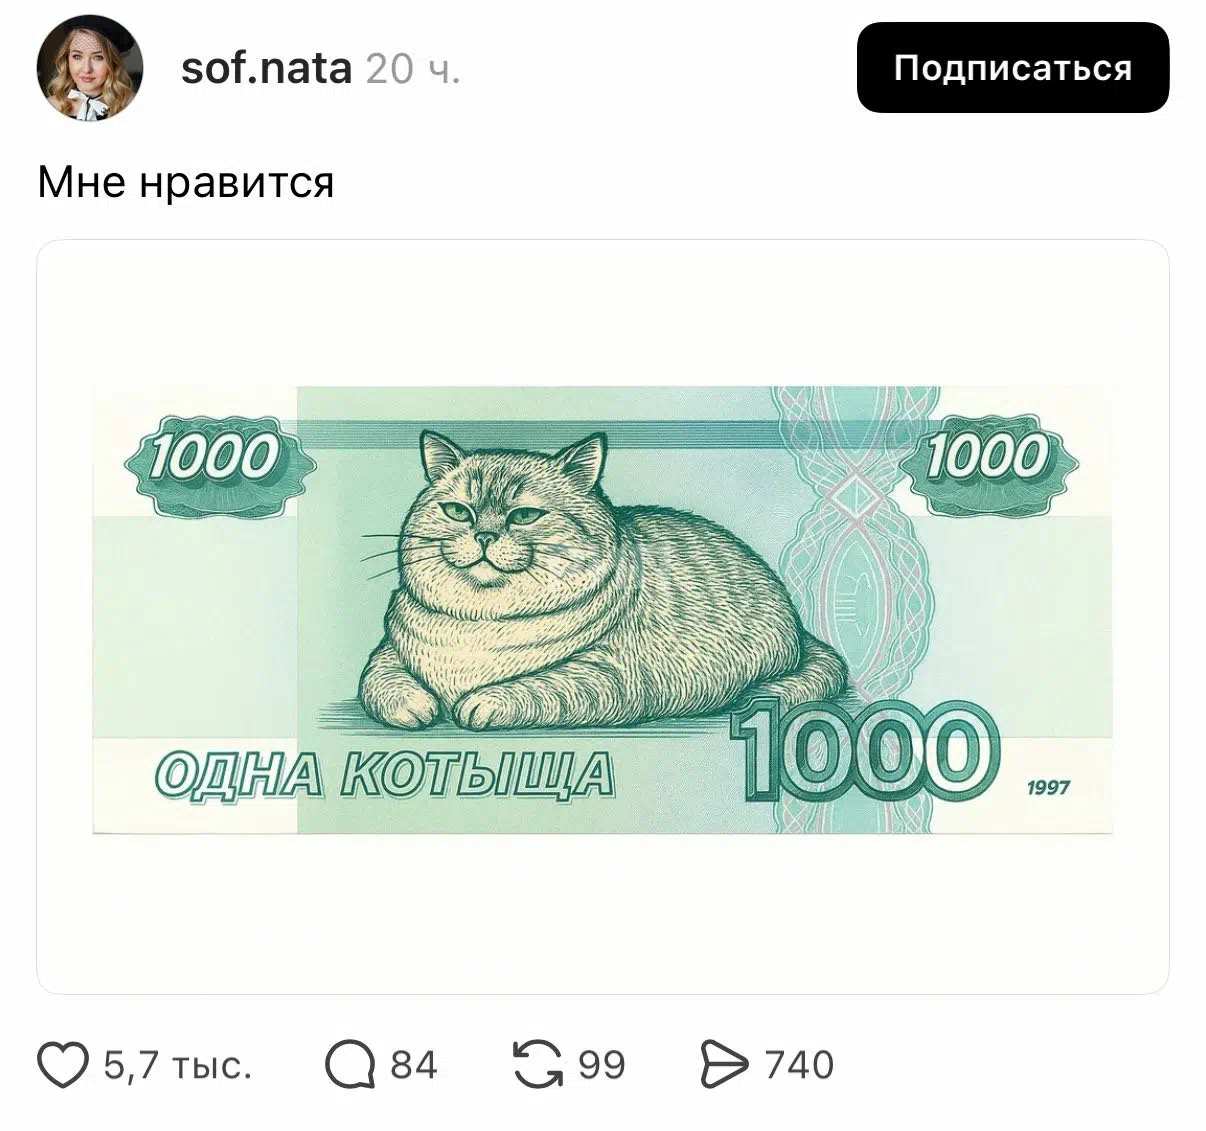This screenshot has width=1206, height=1131.
Task: Open comments via the speech bubble icon
Action: click(350, 1065)
